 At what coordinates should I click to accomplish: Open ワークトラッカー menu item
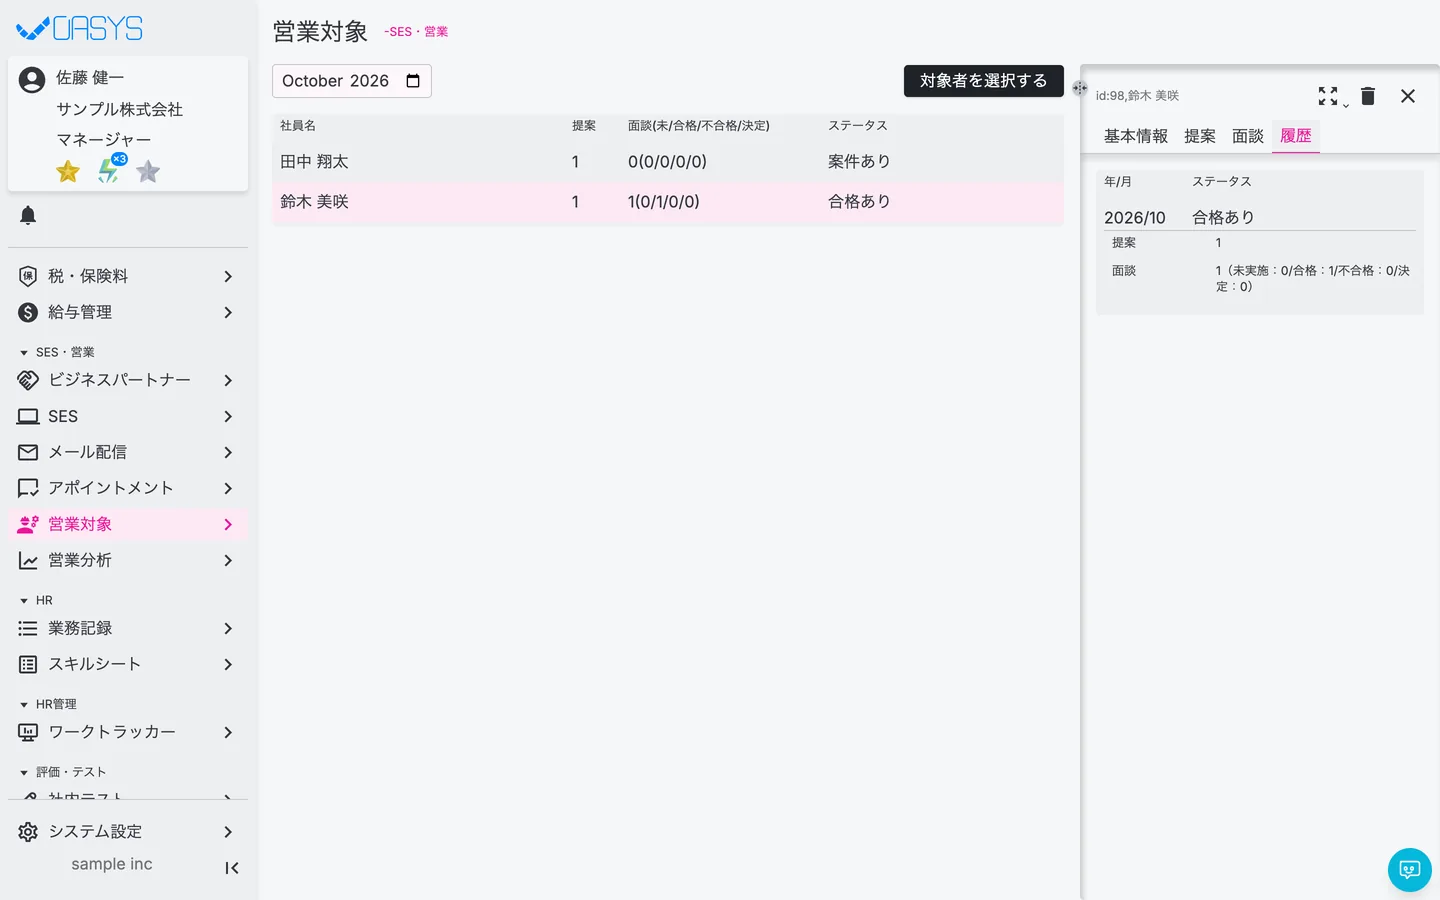point(128,732)
